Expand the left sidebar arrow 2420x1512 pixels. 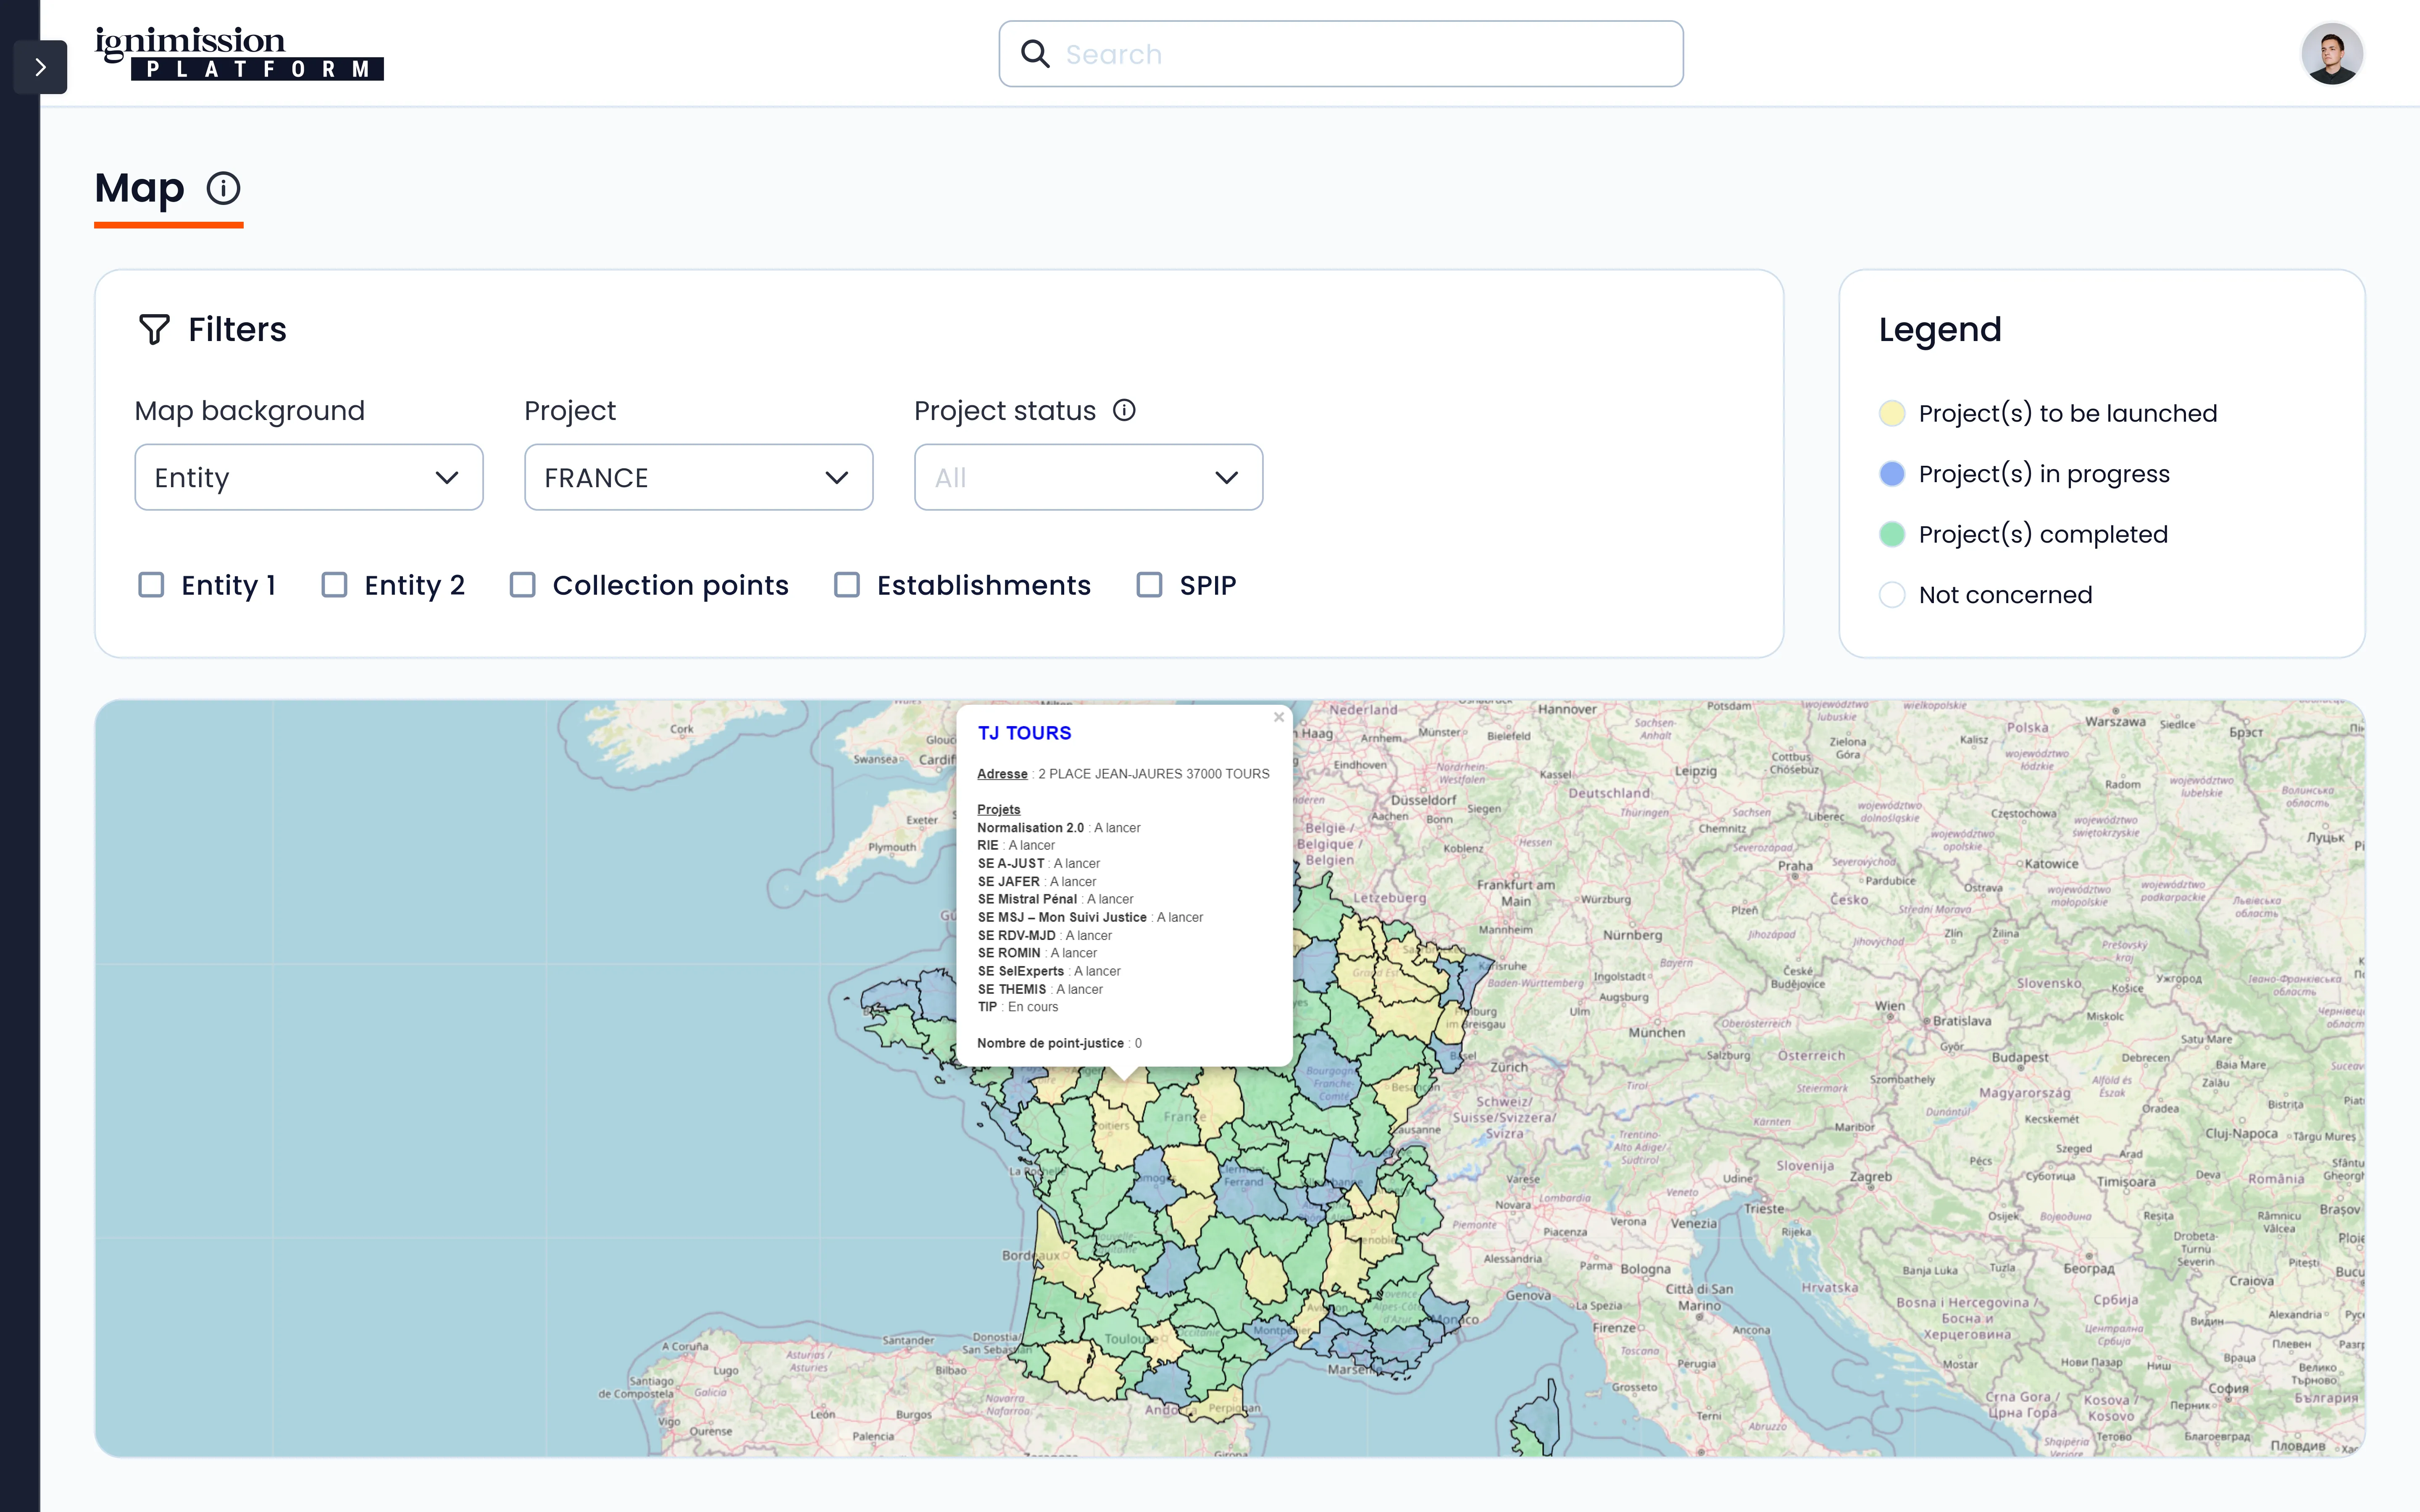(40, 67)
